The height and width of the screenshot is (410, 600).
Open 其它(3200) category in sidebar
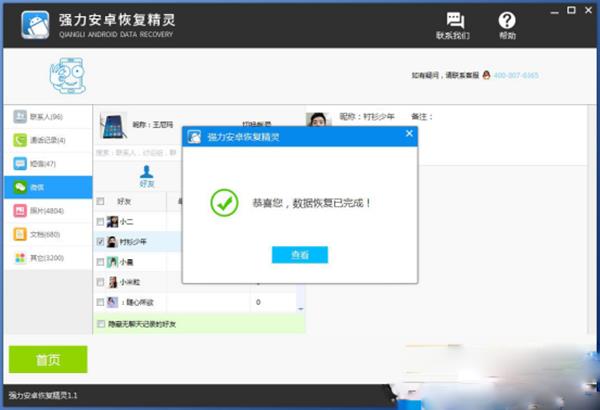pyautogui.click(x=46, y=258)
